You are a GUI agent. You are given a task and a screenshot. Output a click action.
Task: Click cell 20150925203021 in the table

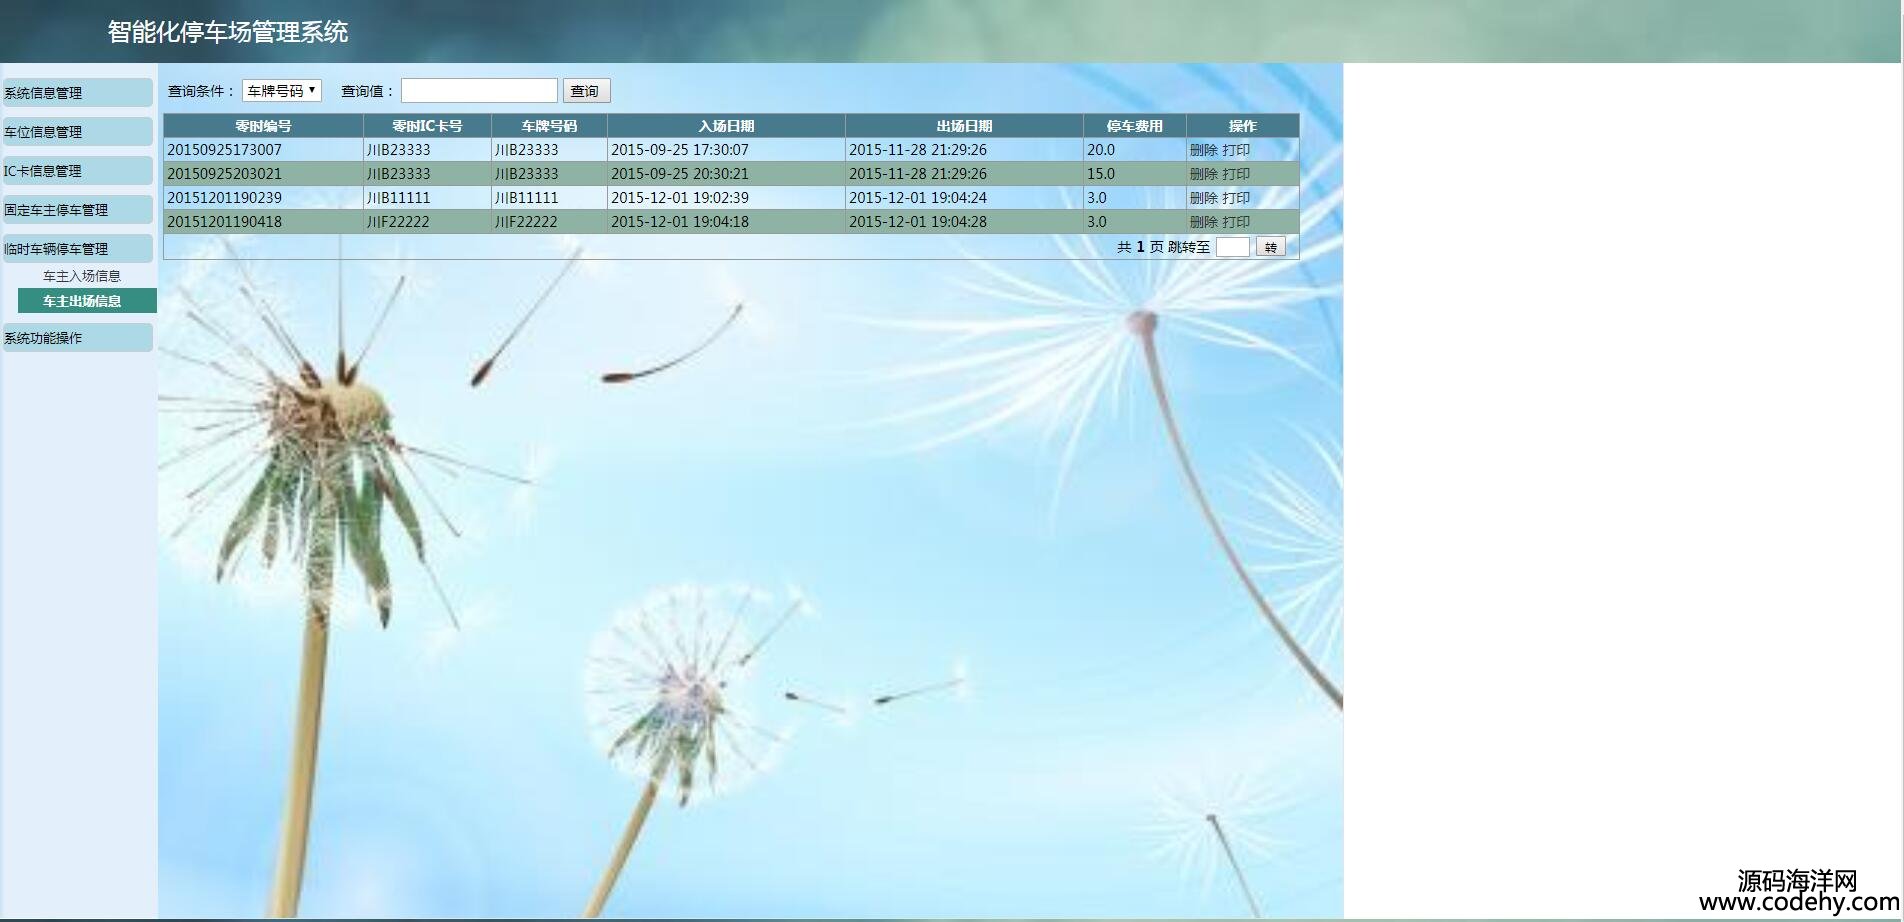[263, 174]
